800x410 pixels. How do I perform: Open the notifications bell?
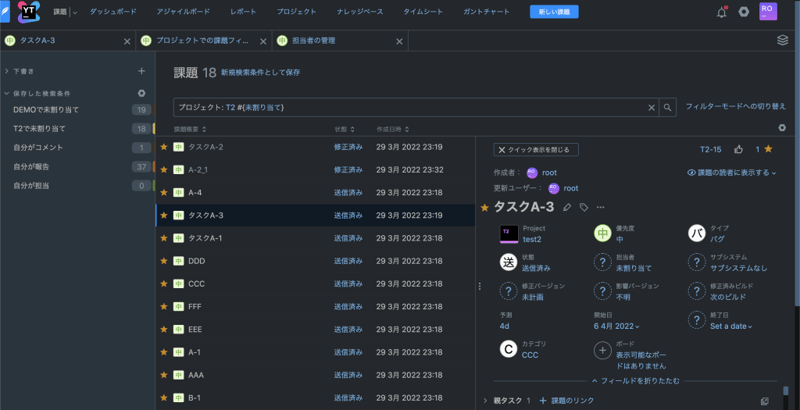721,12
